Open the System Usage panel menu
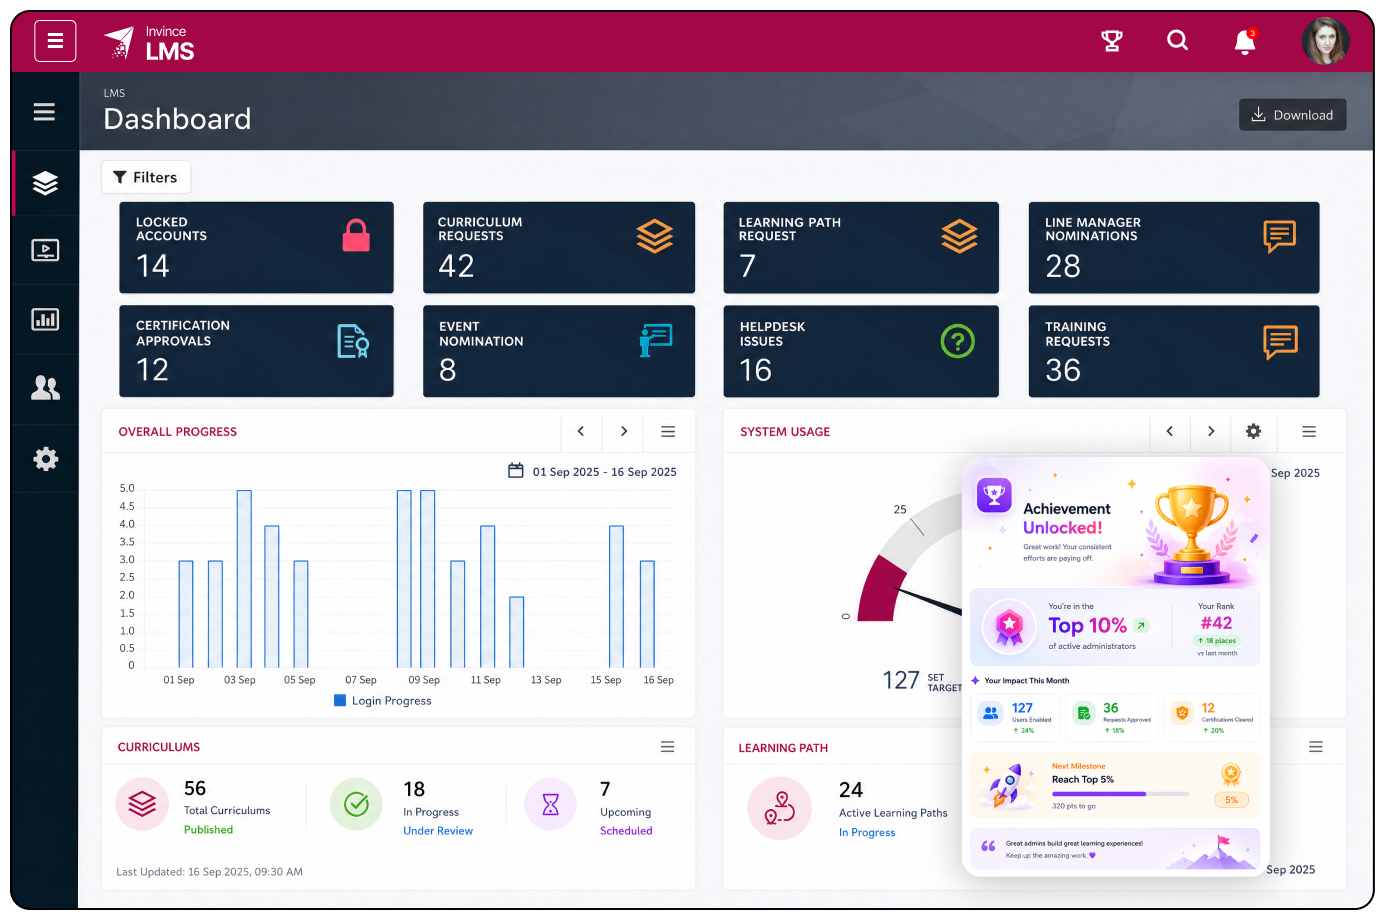Image resolution: width=1385 pixels, height=920 pixels. 1309,431
